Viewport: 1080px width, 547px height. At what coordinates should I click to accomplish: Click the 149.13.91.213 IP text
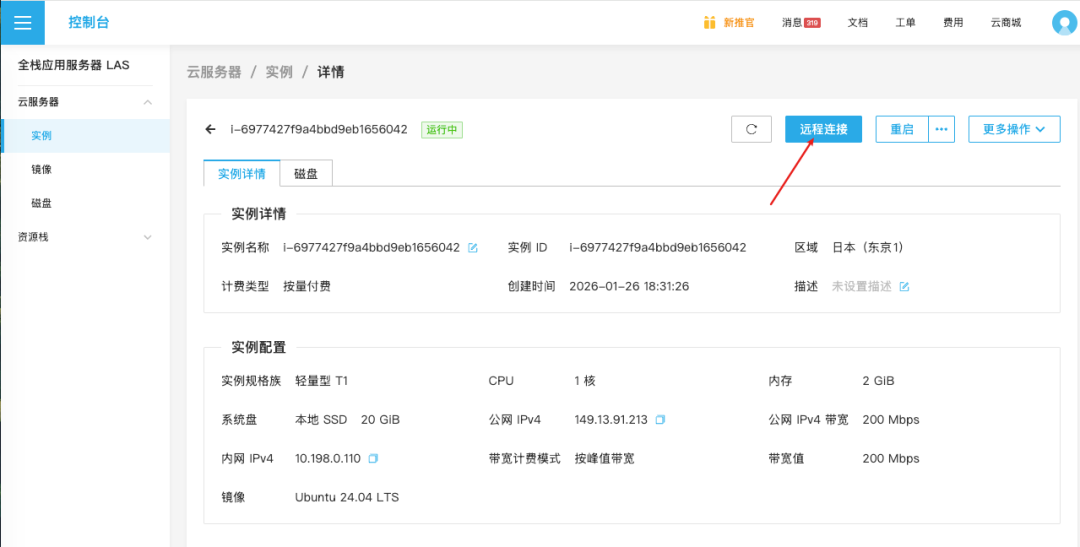(611, 420)
